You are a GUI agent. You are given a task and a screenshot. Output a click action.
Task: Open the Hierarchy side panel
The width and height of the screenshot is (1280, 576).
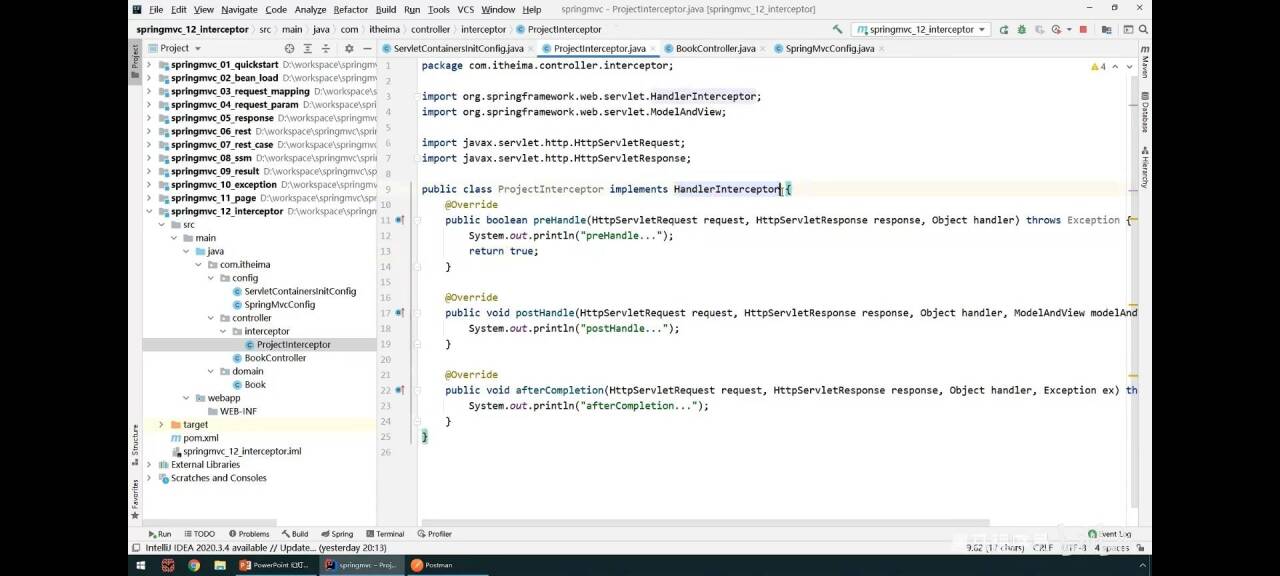tap(1145, 167)
